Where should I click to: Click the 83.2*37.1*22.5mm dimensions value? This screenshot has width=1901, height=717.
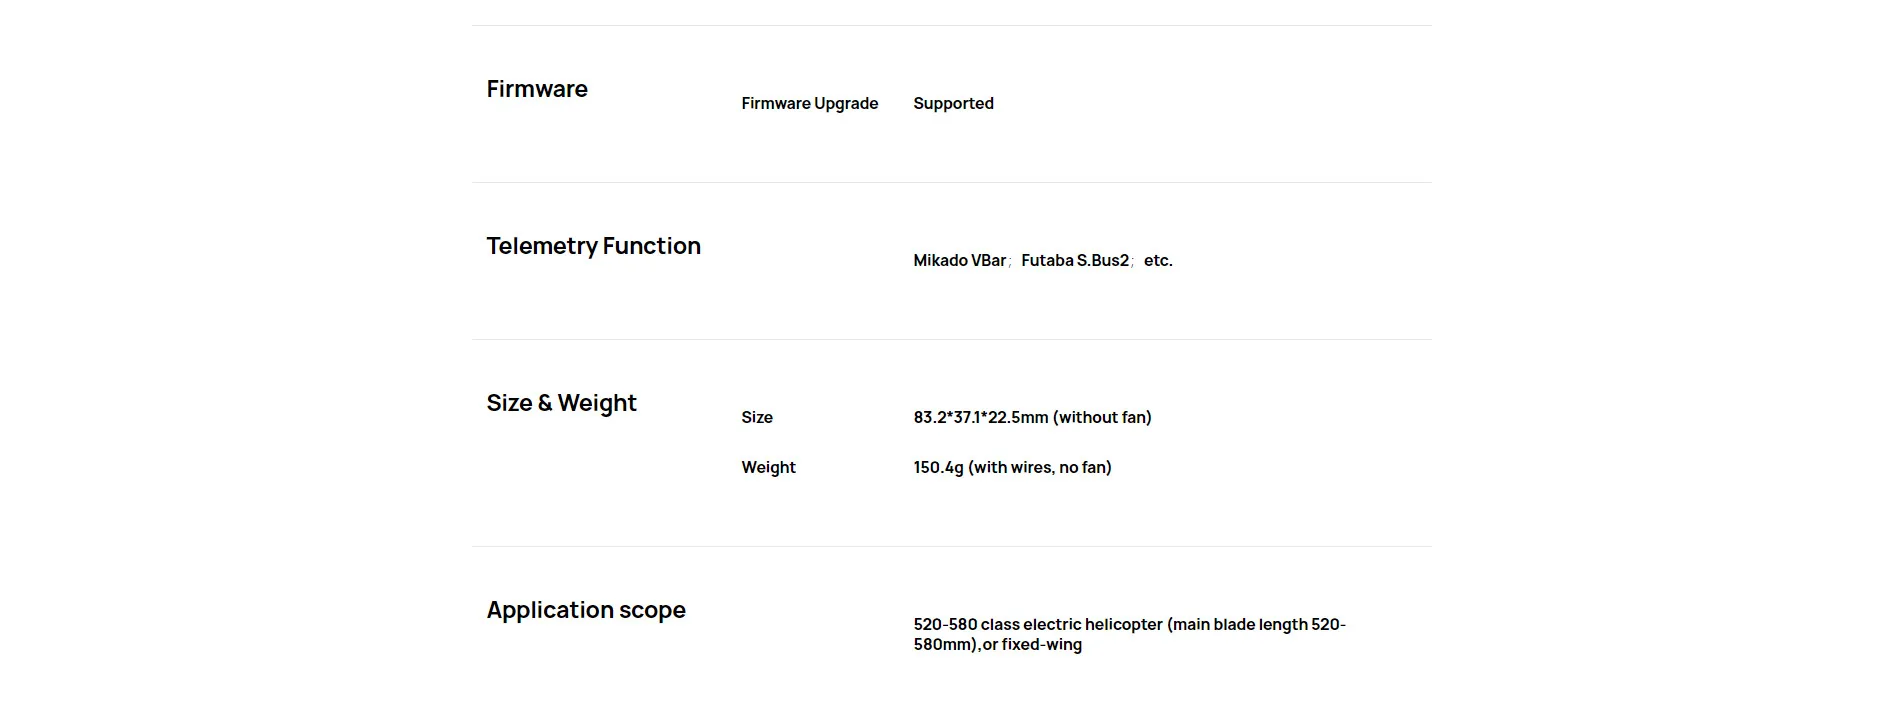point(980,417)
